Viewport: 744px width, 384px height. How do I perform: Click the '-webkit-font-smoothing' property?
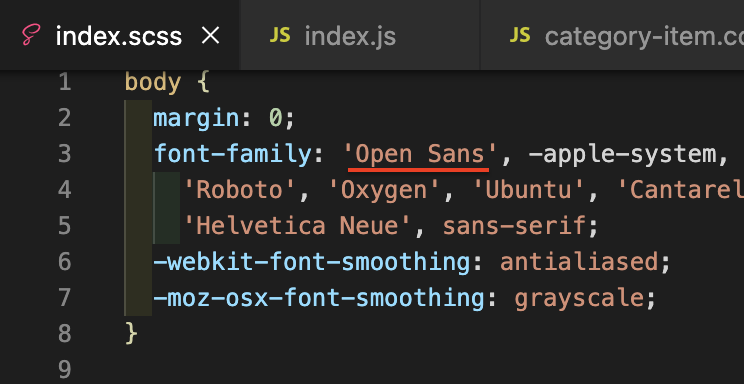click(x=311, y=262)
